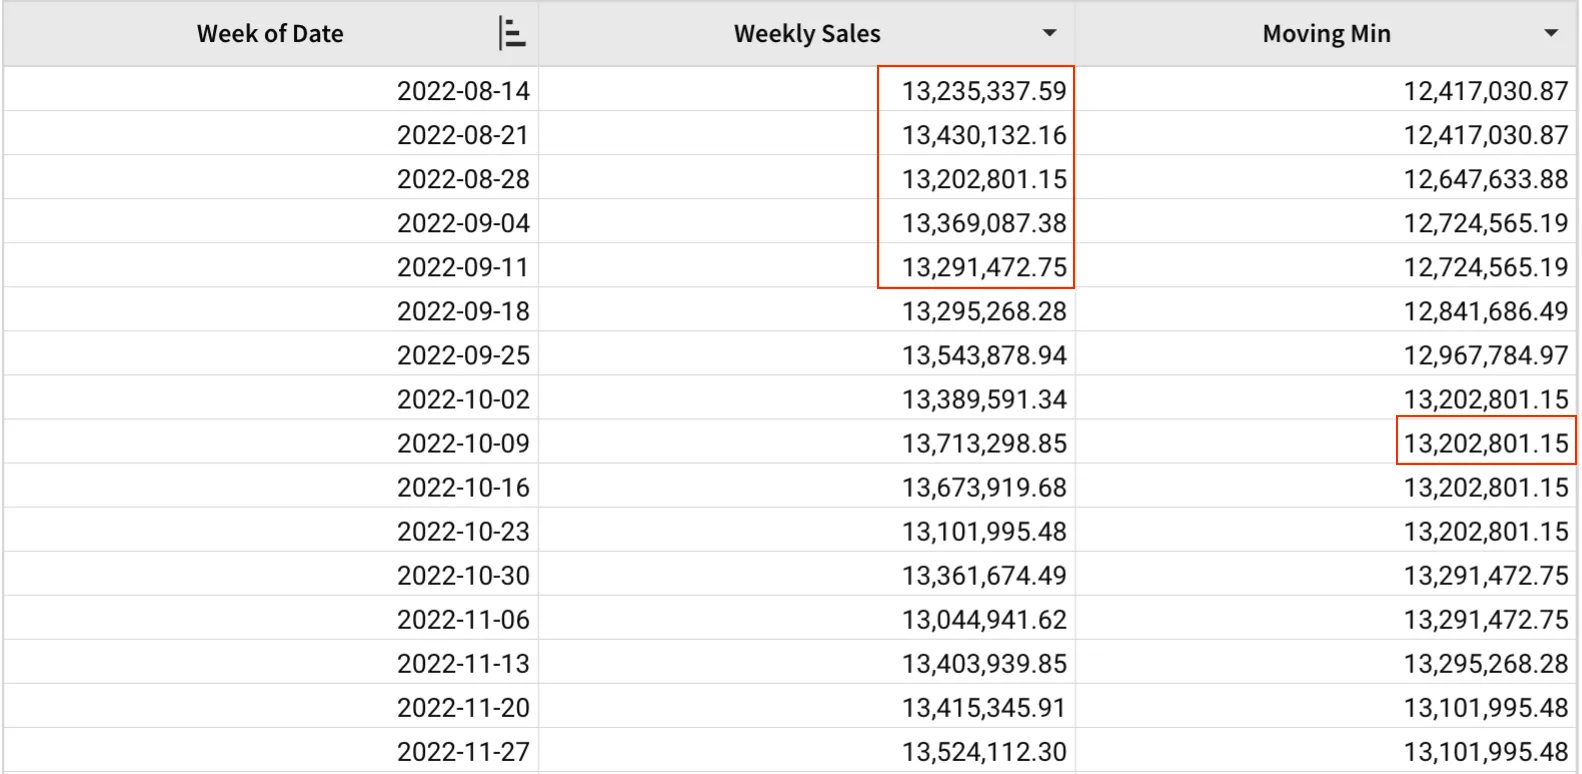Viewport: 1582px width, 774px height.
Task: Click the sort icon in Week of Date header
Action: [512, 34]
